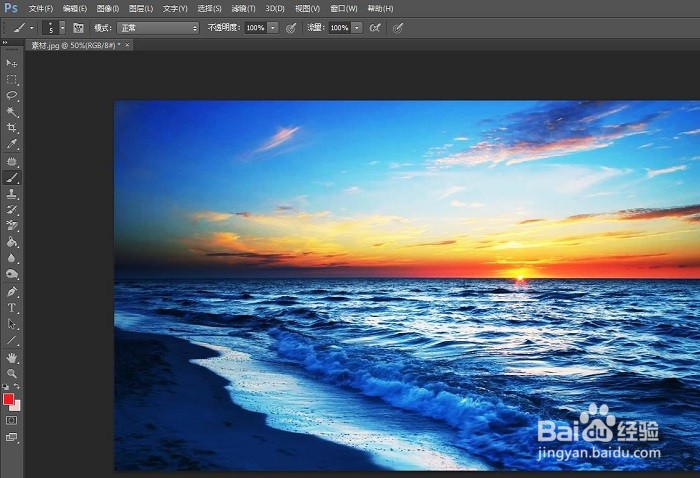Screen dimensions: 700x478
Task: Change screen mode button
Action: [12, 437]
